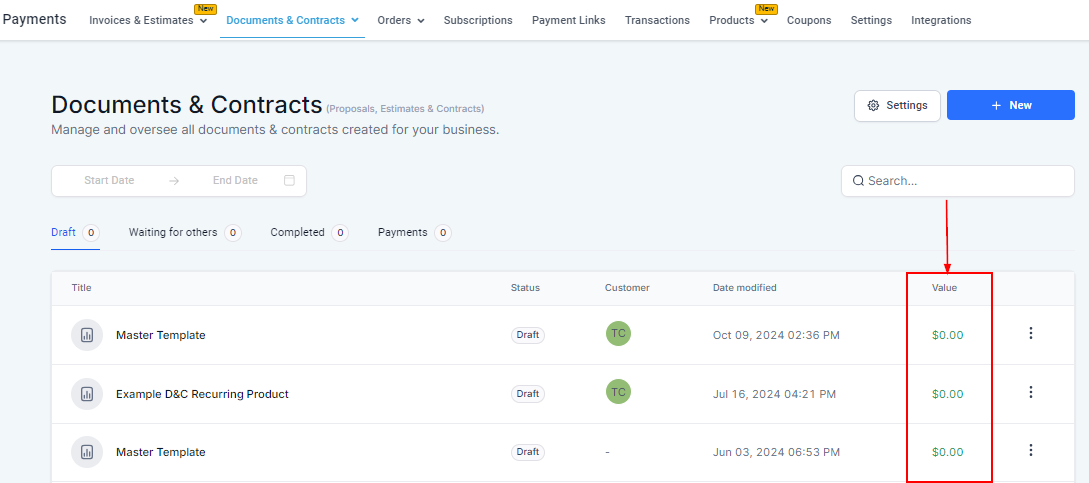This screenshot has width=1089, height=483.
Task: Click the blue New button
Action: (1010, 105)
